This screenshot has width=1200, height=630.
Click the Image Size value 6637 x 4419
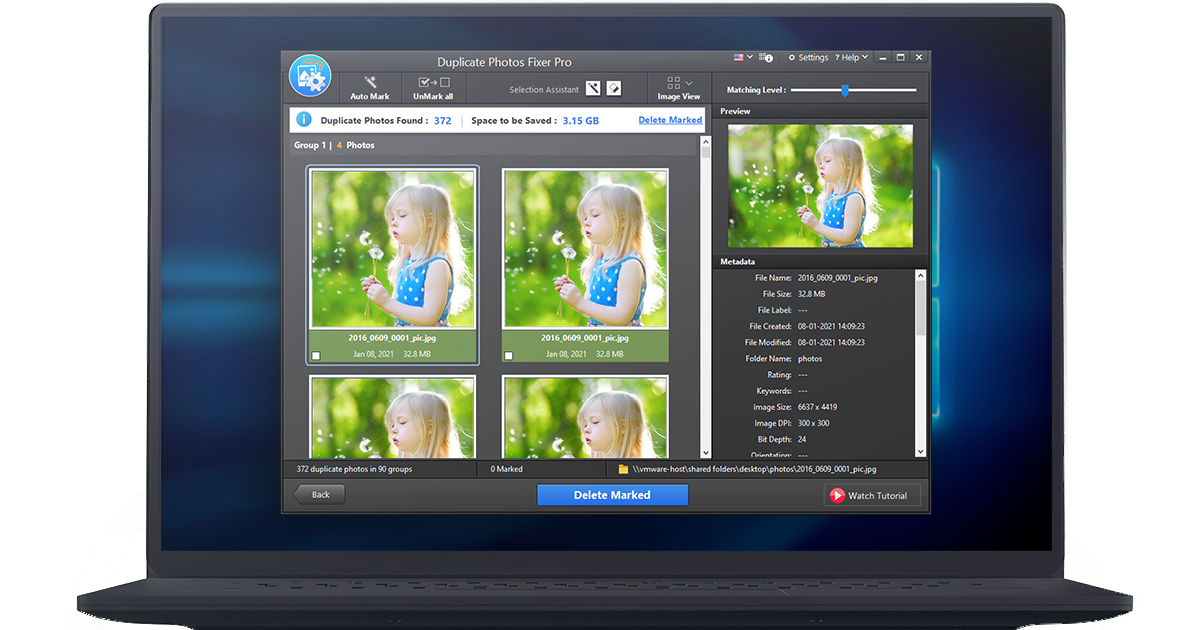[818, 407]
